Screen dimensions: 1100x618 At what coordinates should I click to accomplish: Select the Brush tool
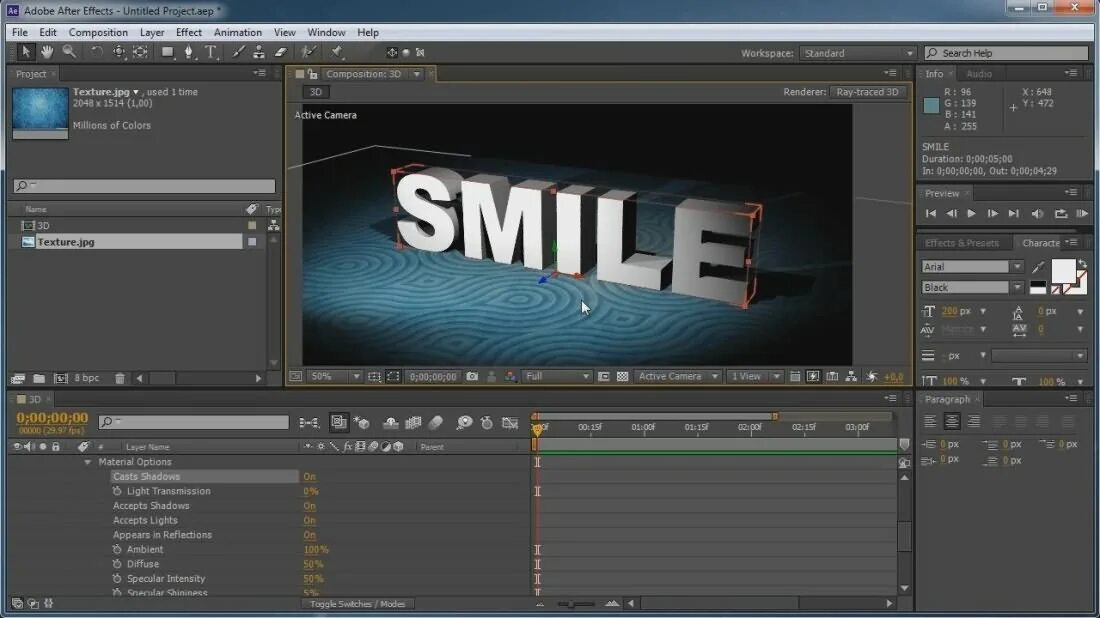[239, 52]
